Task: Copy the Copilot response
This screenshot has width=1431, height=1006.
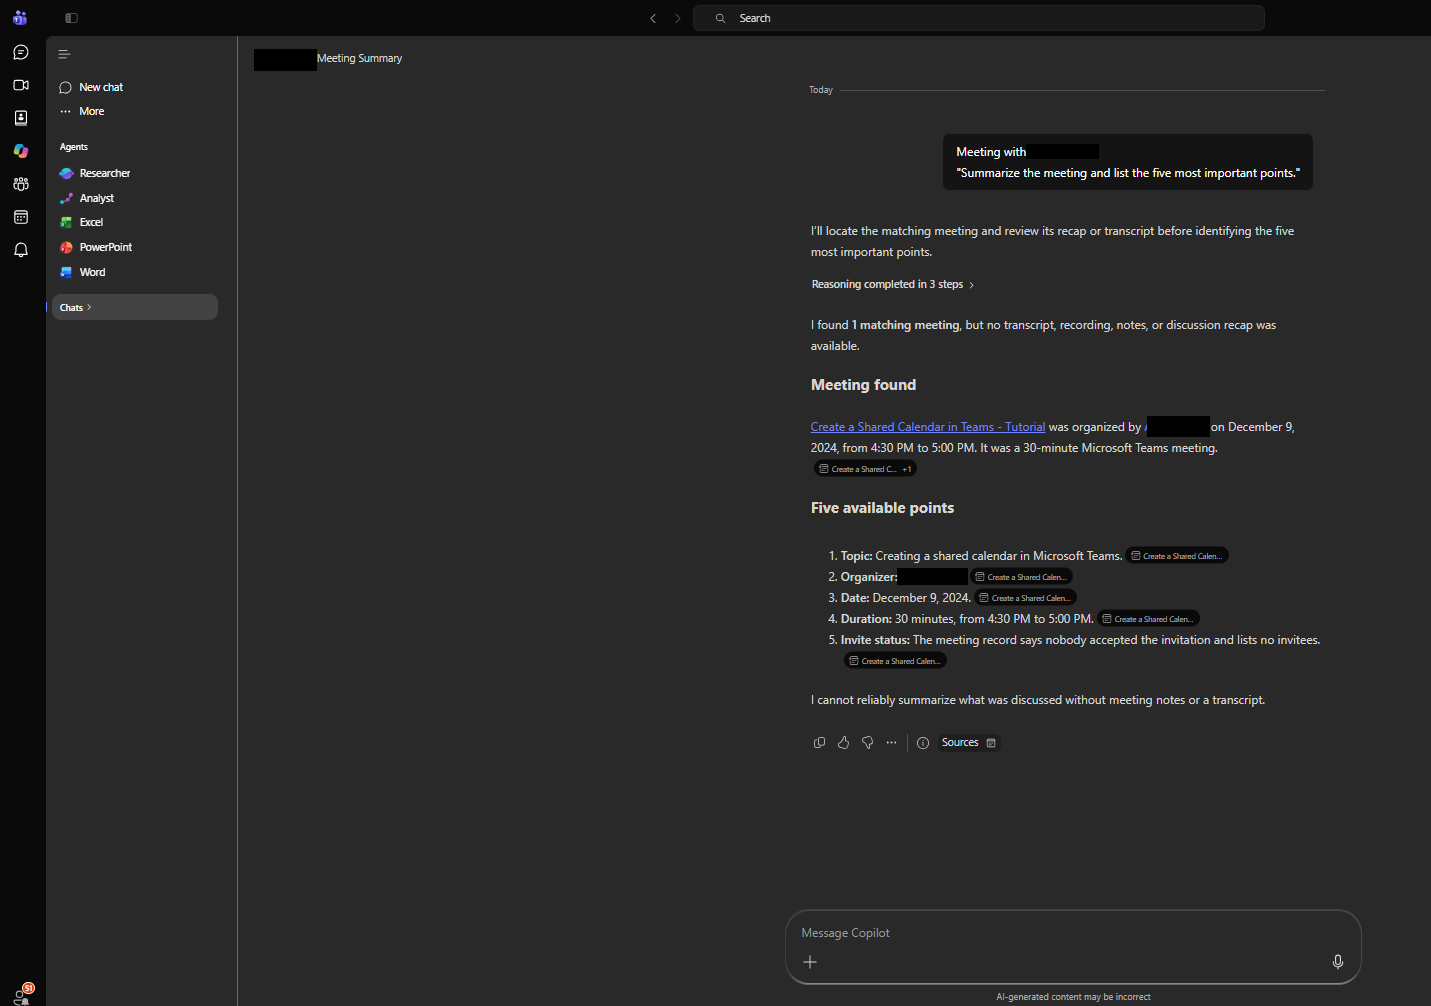Action: coord(819,742)
